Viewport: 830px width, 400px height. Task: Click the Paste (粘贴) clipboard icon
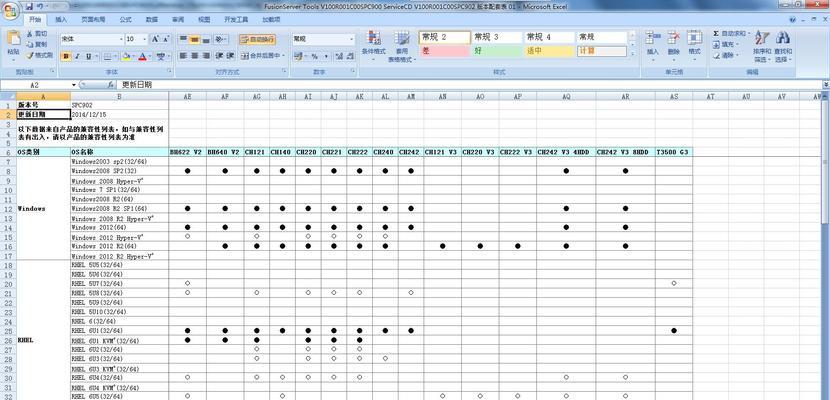13,40
